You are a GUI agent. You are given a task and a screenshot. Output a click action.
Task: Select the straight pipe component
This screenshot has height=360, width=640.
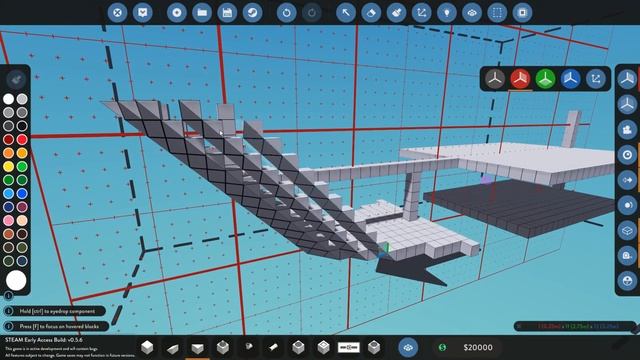click(273, 347)
